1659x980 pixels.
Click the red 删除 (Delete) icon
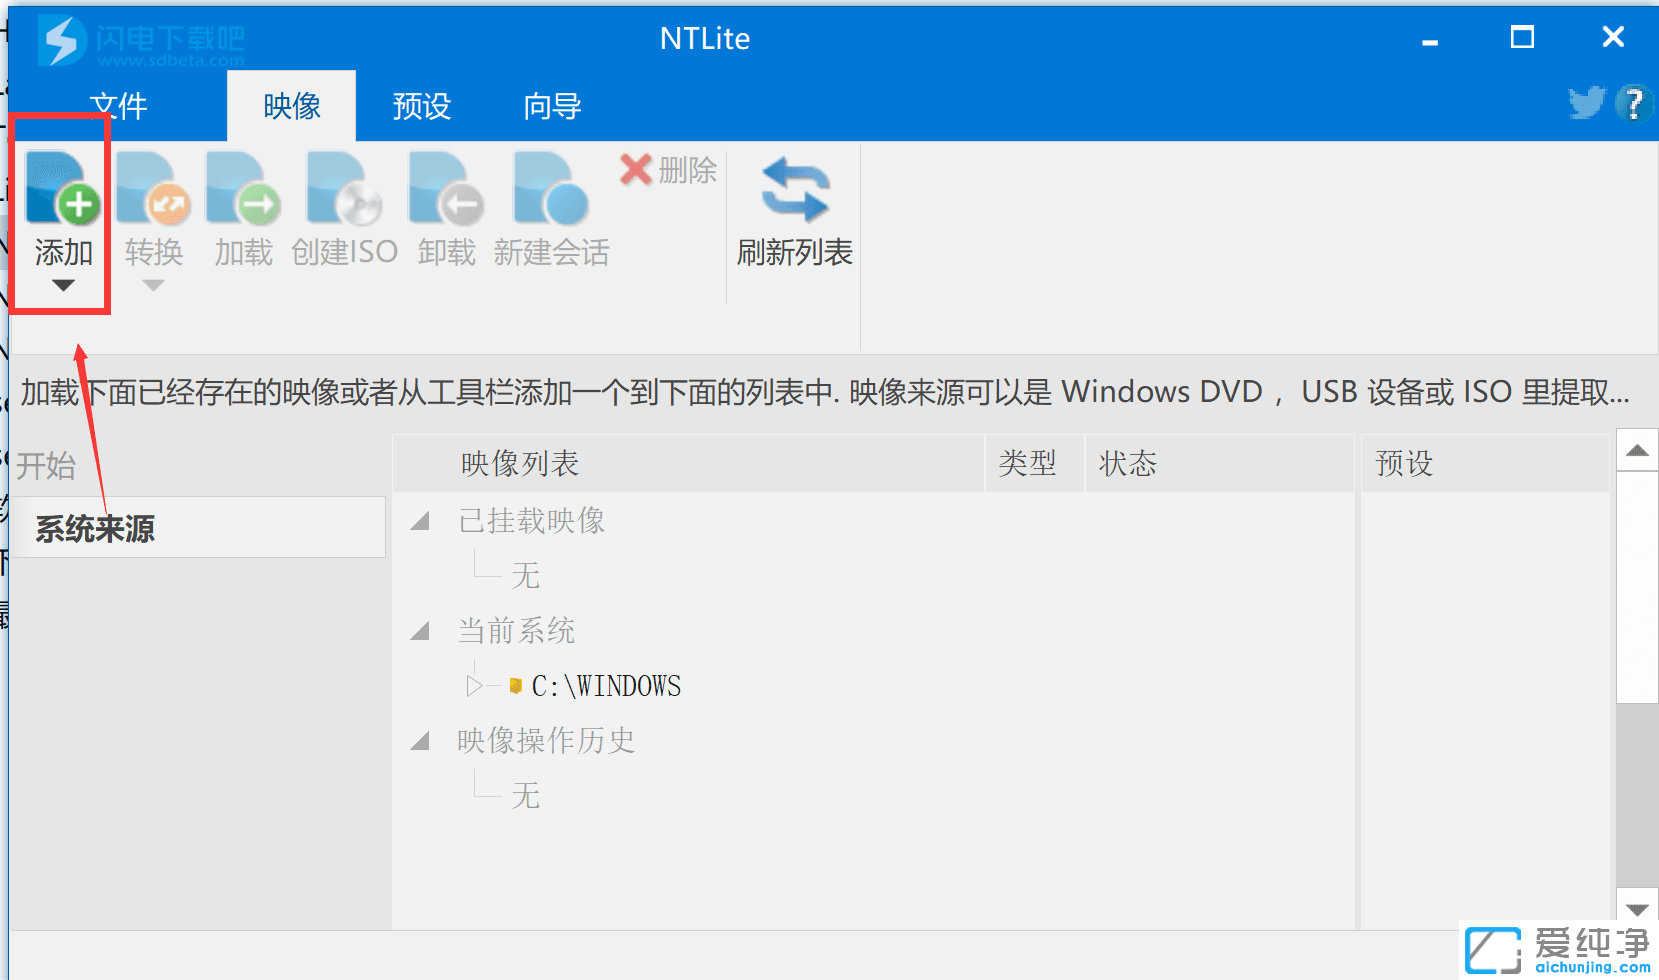tap(635, 170)
